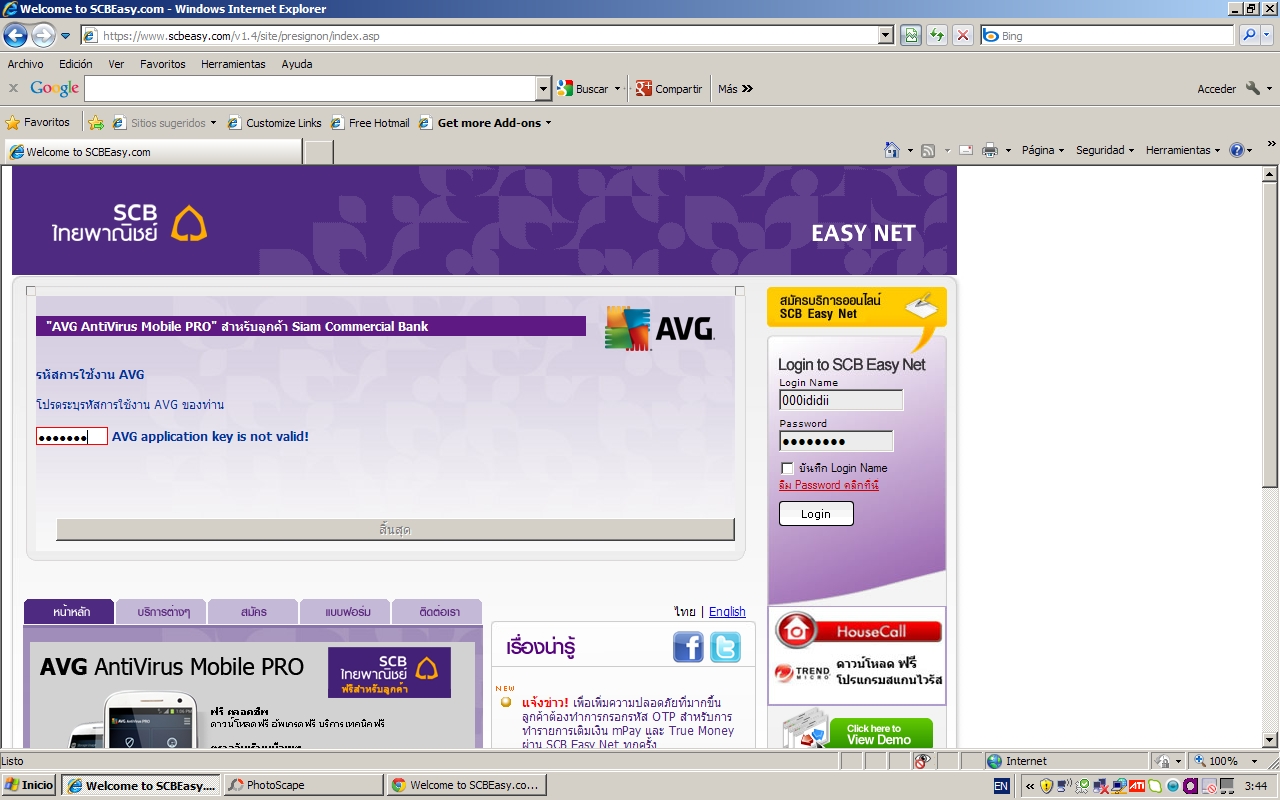The width and height of the screenshot is (1280, 800).
Task: Stop loading with the red X icon
Action: (963, 35)
